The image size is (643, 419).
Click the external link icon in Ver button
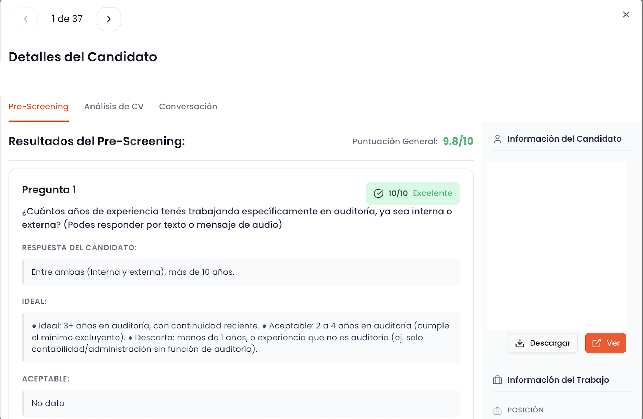coord(597,343)
